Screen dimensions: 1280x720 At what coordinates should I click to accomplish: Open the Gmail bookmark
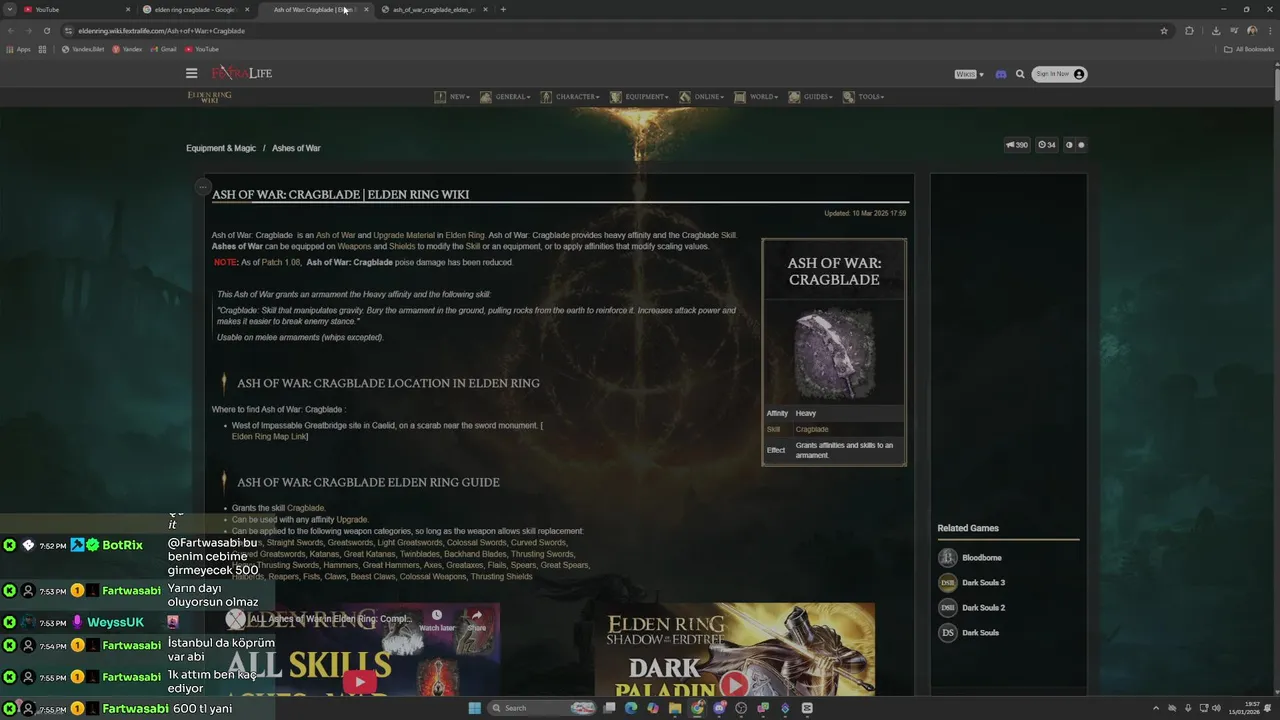click(163, 49)
